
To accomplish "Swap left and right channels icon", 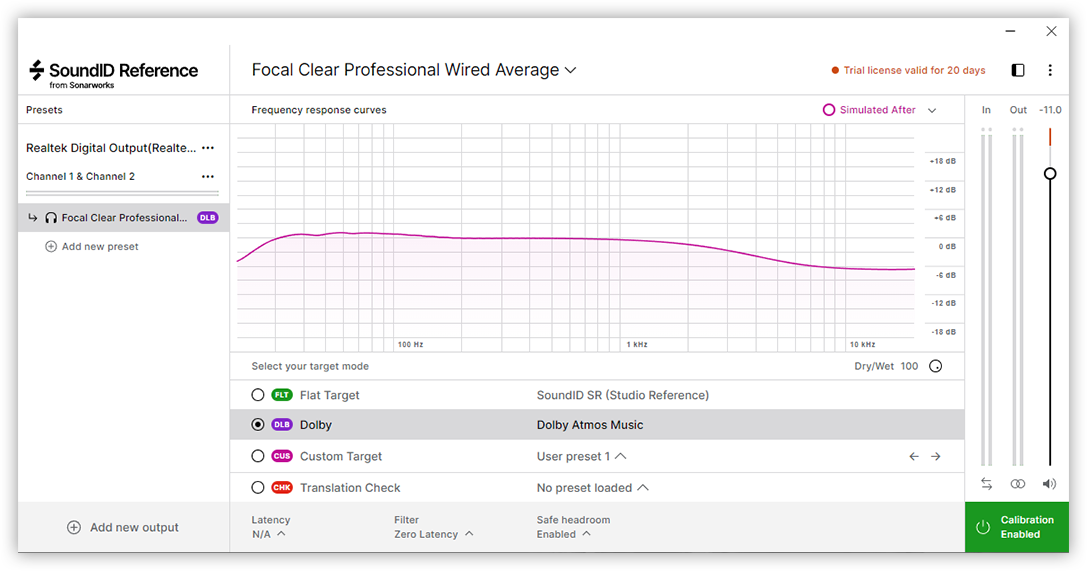I will click(x=986, y=484).
